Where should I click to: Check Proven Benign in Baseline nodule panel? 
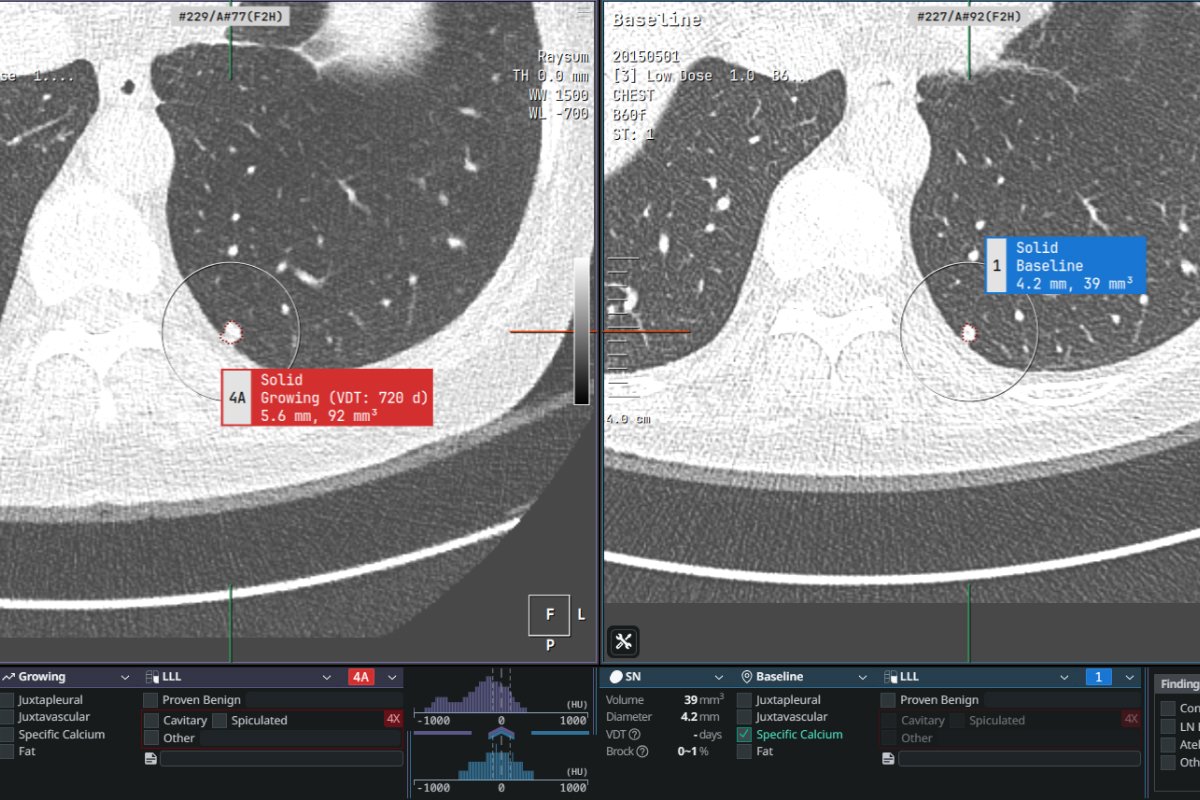coord(888,700)
